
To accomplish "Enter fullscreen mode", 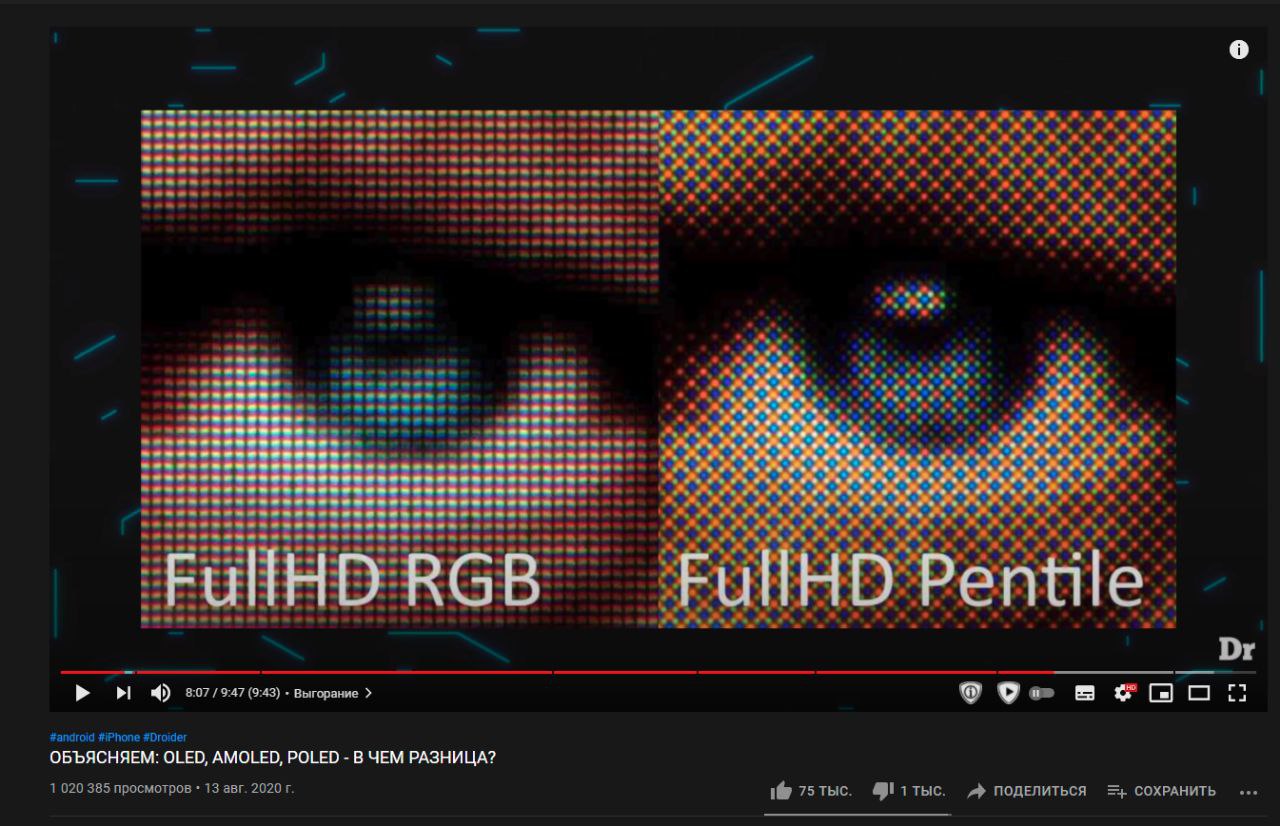I will tap(1237, 693).
